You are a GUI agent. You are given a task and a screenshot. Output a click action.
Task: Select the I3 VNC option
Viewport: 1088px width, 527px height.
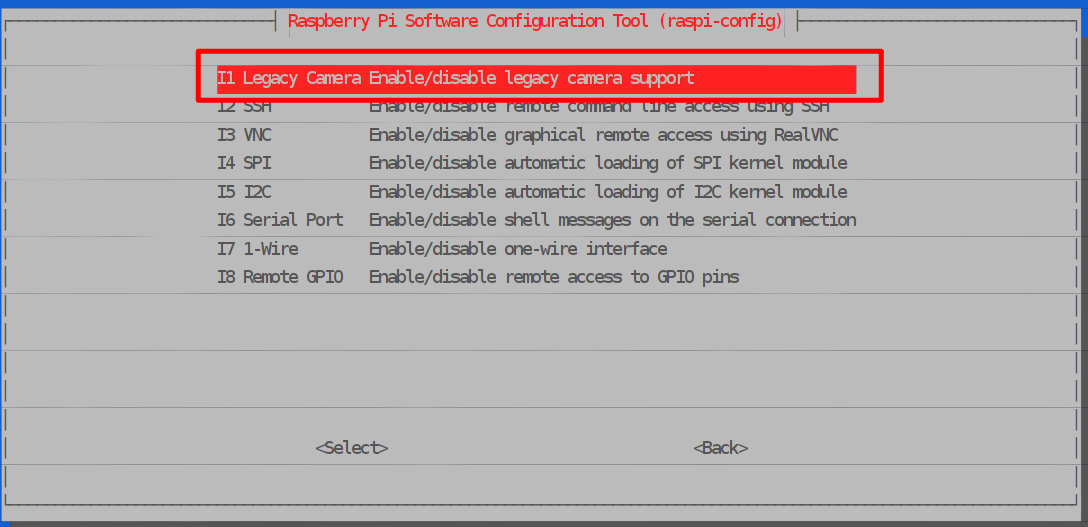(x=244, y=135)
